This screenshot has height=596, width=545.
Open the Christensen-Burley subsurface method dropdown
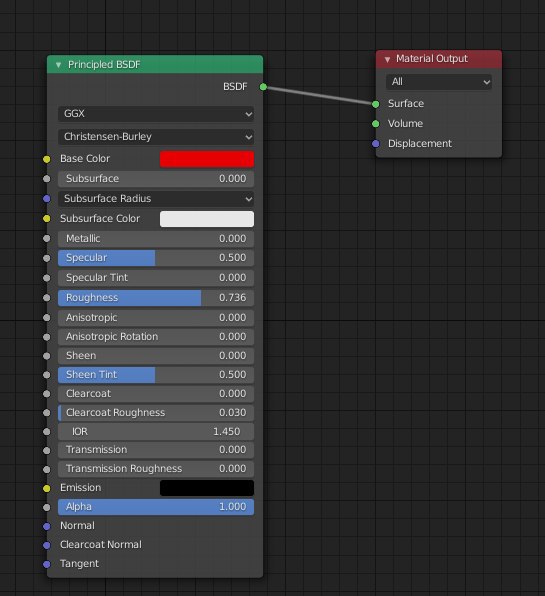(156, 137)
